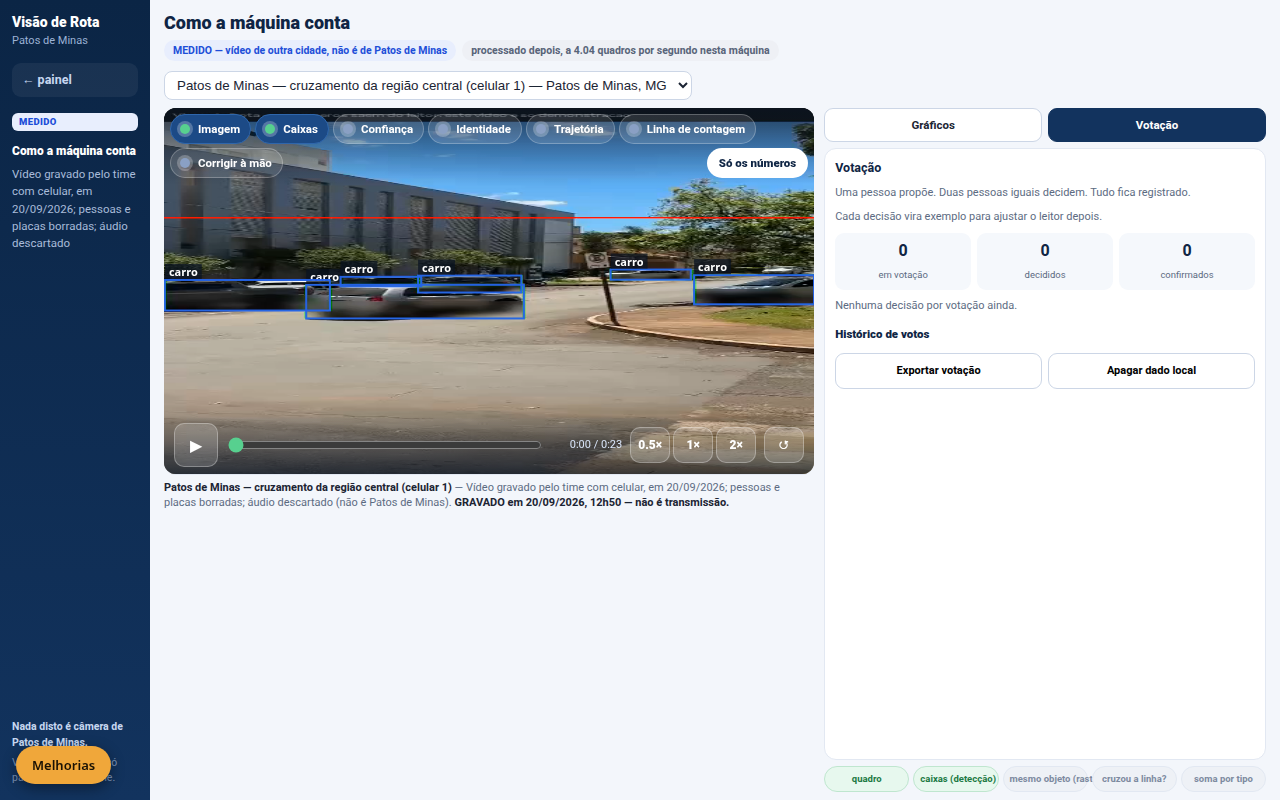Click the Visão de Rota app title
This screenshot has height=800, width=1280.
click(56, 22)
